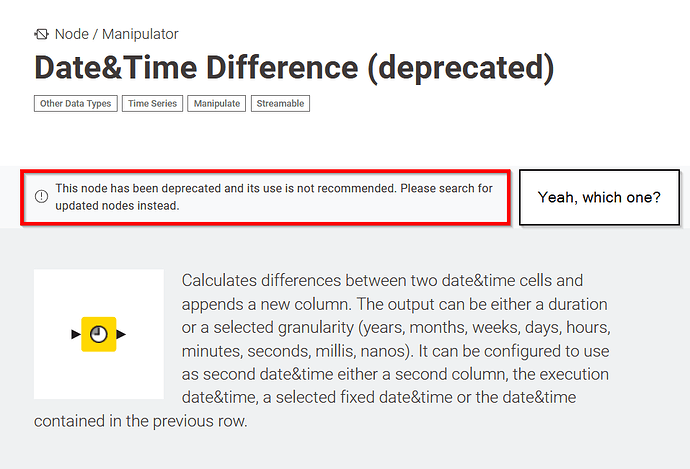This screenshot has height=469, width=690.
Task: Select the Other Data Types tag
Action: 76,104
